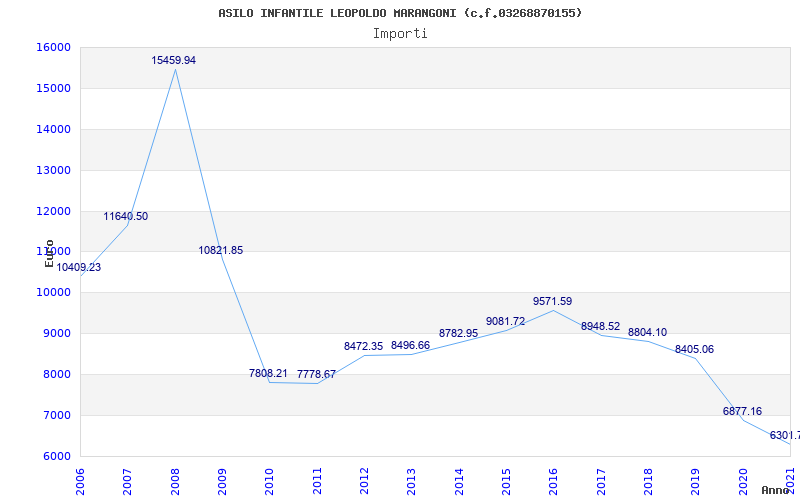
Task: Click the 2020 x-axis year label
Action: click(x=743, y=482)
